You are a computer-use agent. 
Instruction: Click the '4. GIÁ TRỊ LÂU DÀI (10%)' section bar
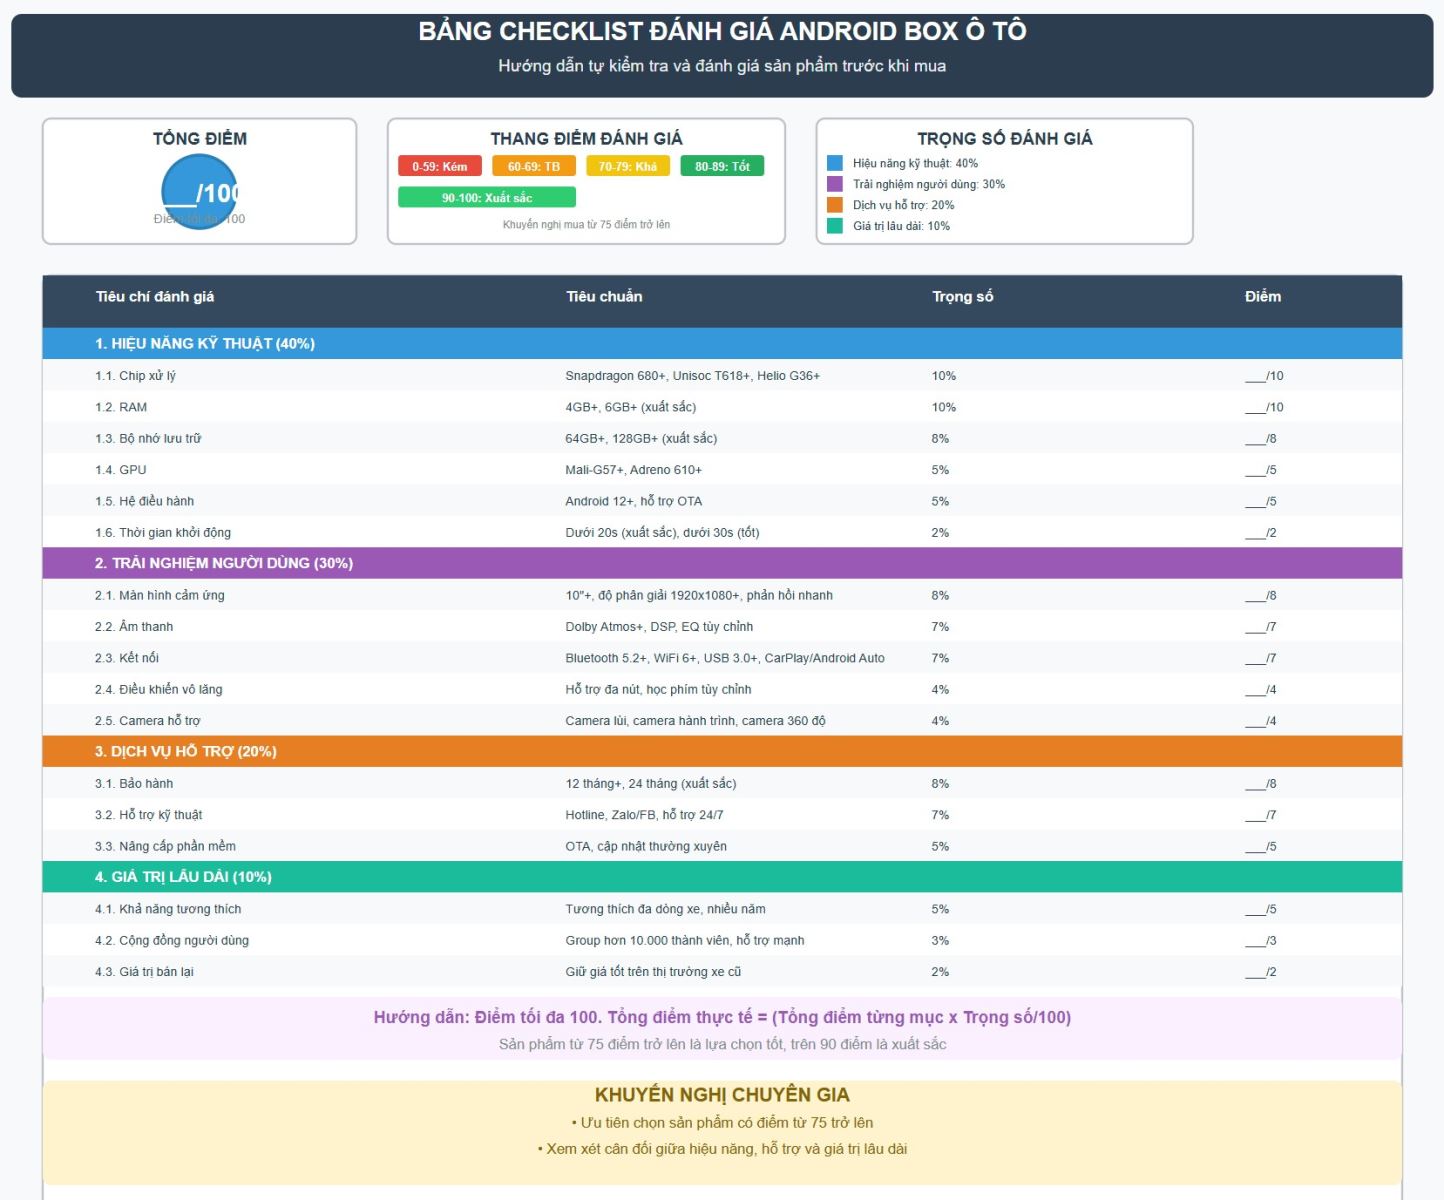pyautogui.click(x=722, y=877)
